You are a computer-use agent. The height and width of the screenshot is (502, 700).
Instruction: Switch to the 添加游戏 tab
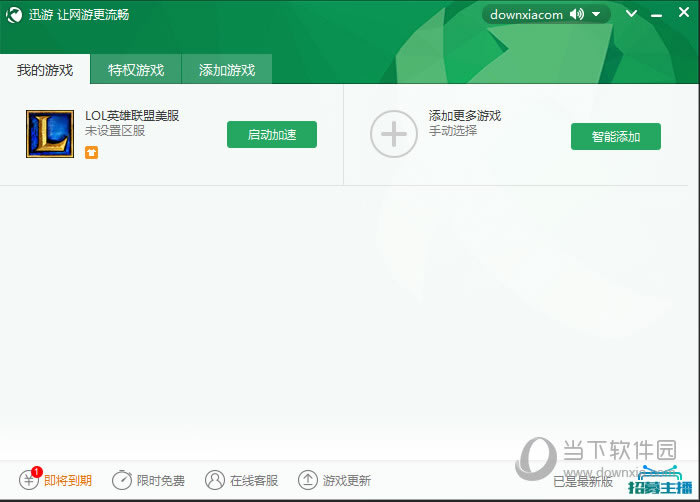pos(227,70)
